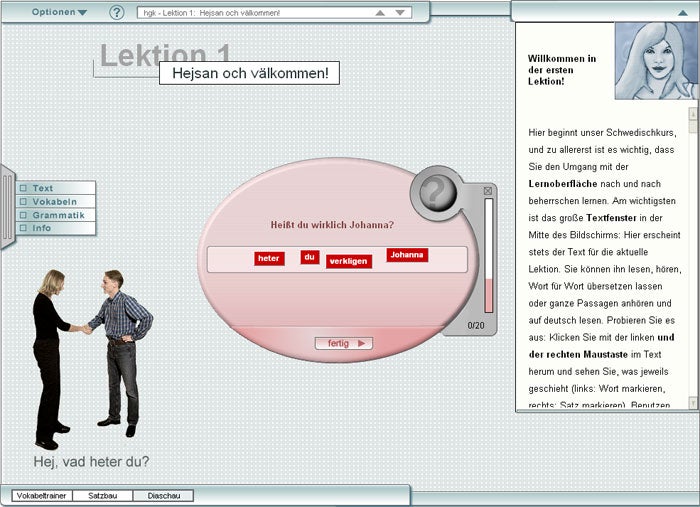
Task: Open the lesson selector field
Action: click(274, 13)
